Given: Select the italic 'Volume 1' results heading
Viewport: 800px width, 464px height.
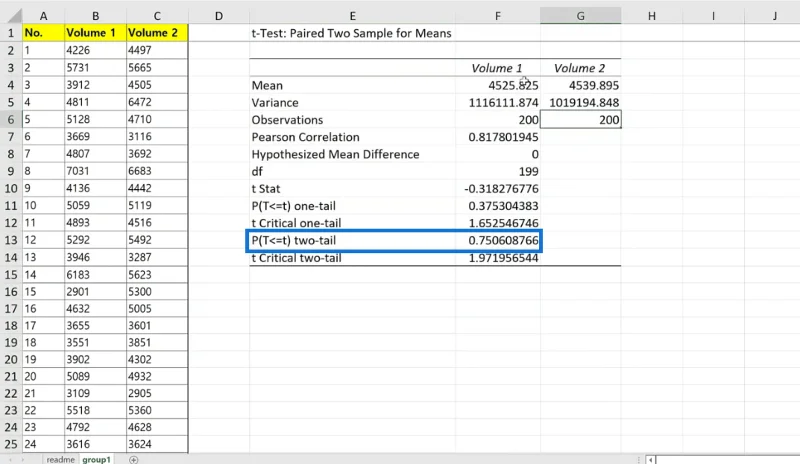Looking at the screenshot, I should coord(496,68).
